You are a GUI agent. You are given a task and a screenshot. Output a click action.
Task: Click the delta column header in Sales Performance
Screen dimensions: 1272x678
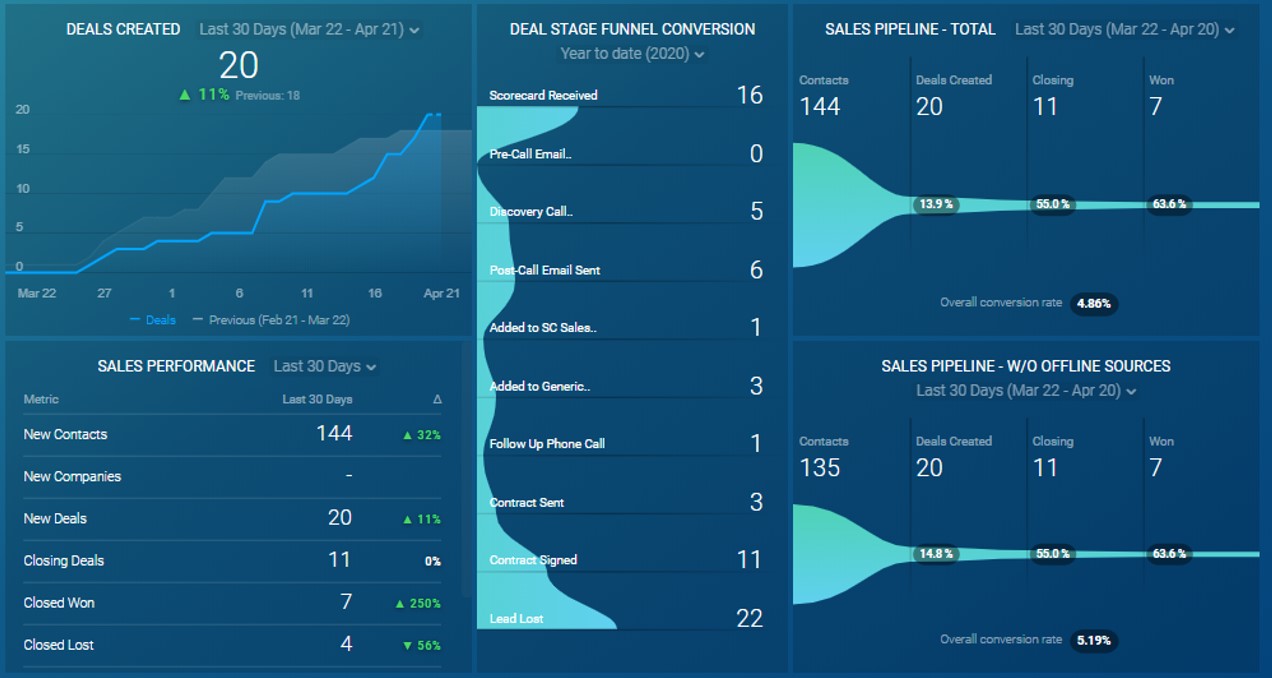point(436,400)
